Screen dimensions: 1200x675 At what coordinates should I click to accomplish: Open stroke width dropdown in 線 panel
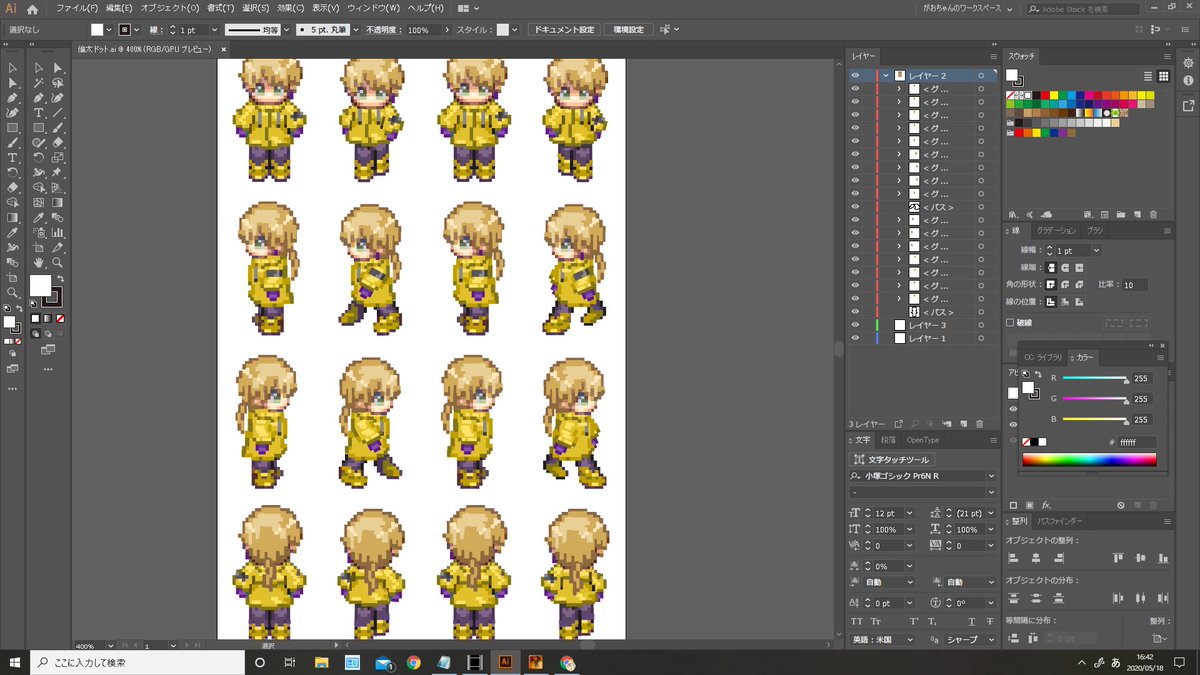[1096, 250]
